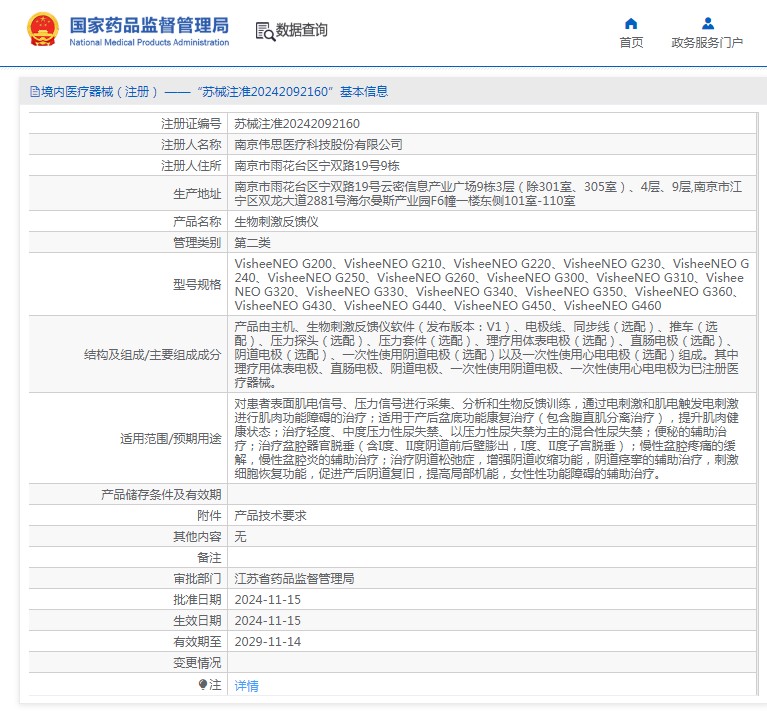Click registrant name 南京伟思医疗科技股份有限公司
The width and height of the screenshot is (767, 711).
318,145
